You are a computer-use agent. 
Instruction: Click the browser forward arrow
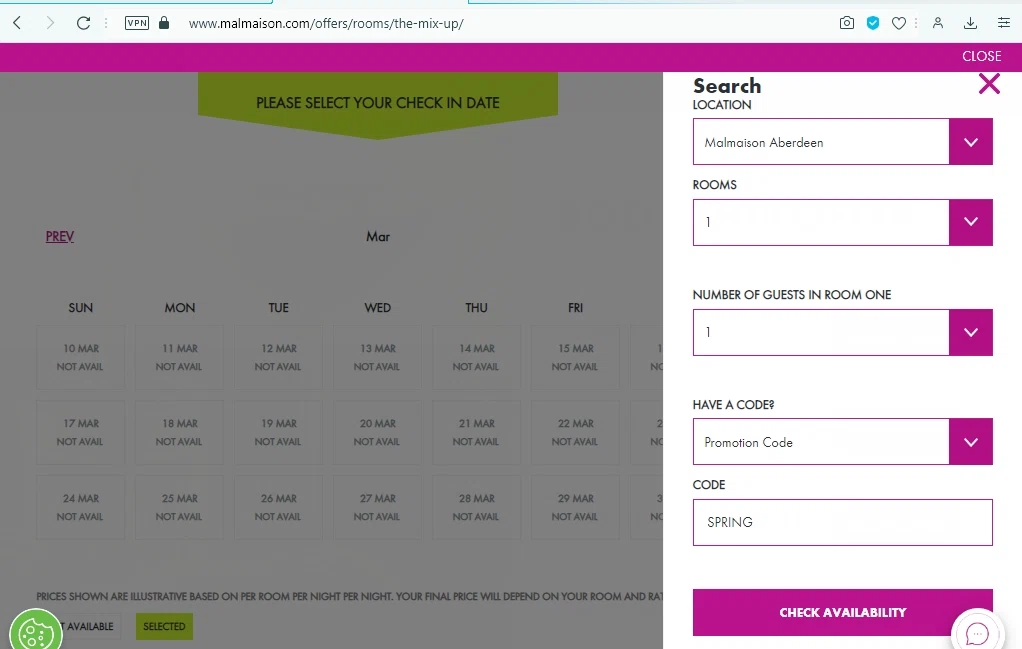pos(50,23)
